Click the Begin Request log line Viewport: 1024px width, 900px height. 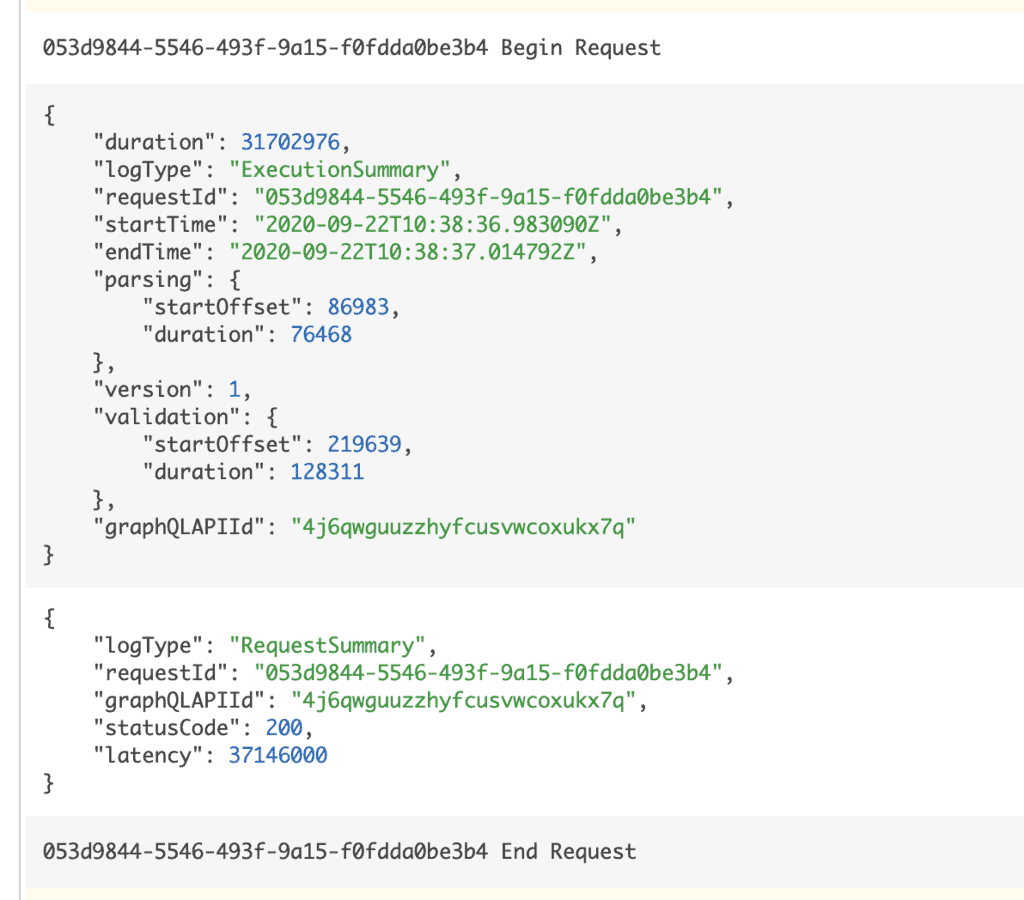(x=352, y=47)
